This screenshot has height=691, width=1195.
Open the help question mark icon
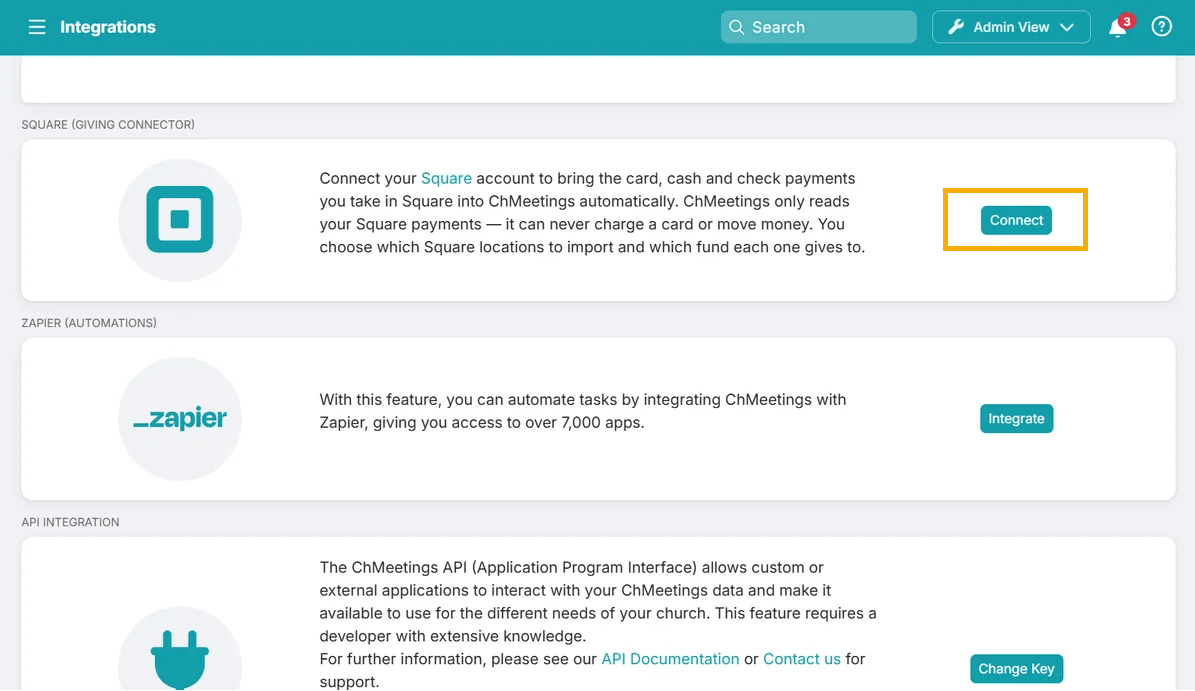(x=1161, y=27)
